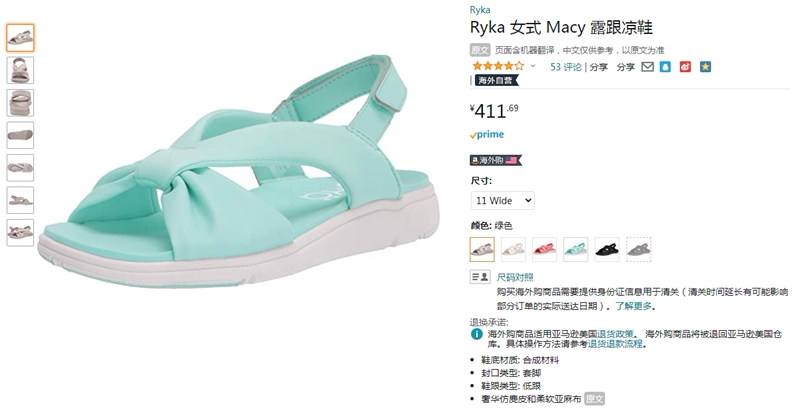Click the Ryka brand link

click(480, 10)
